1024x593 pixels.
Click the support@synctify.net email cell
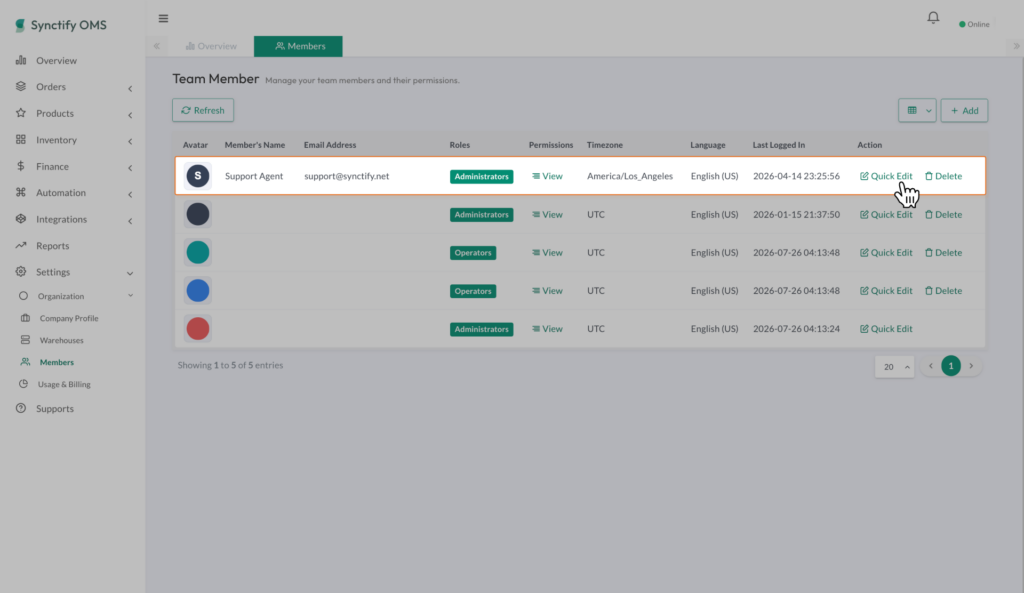pyautogui.click(x=347, y=176)
